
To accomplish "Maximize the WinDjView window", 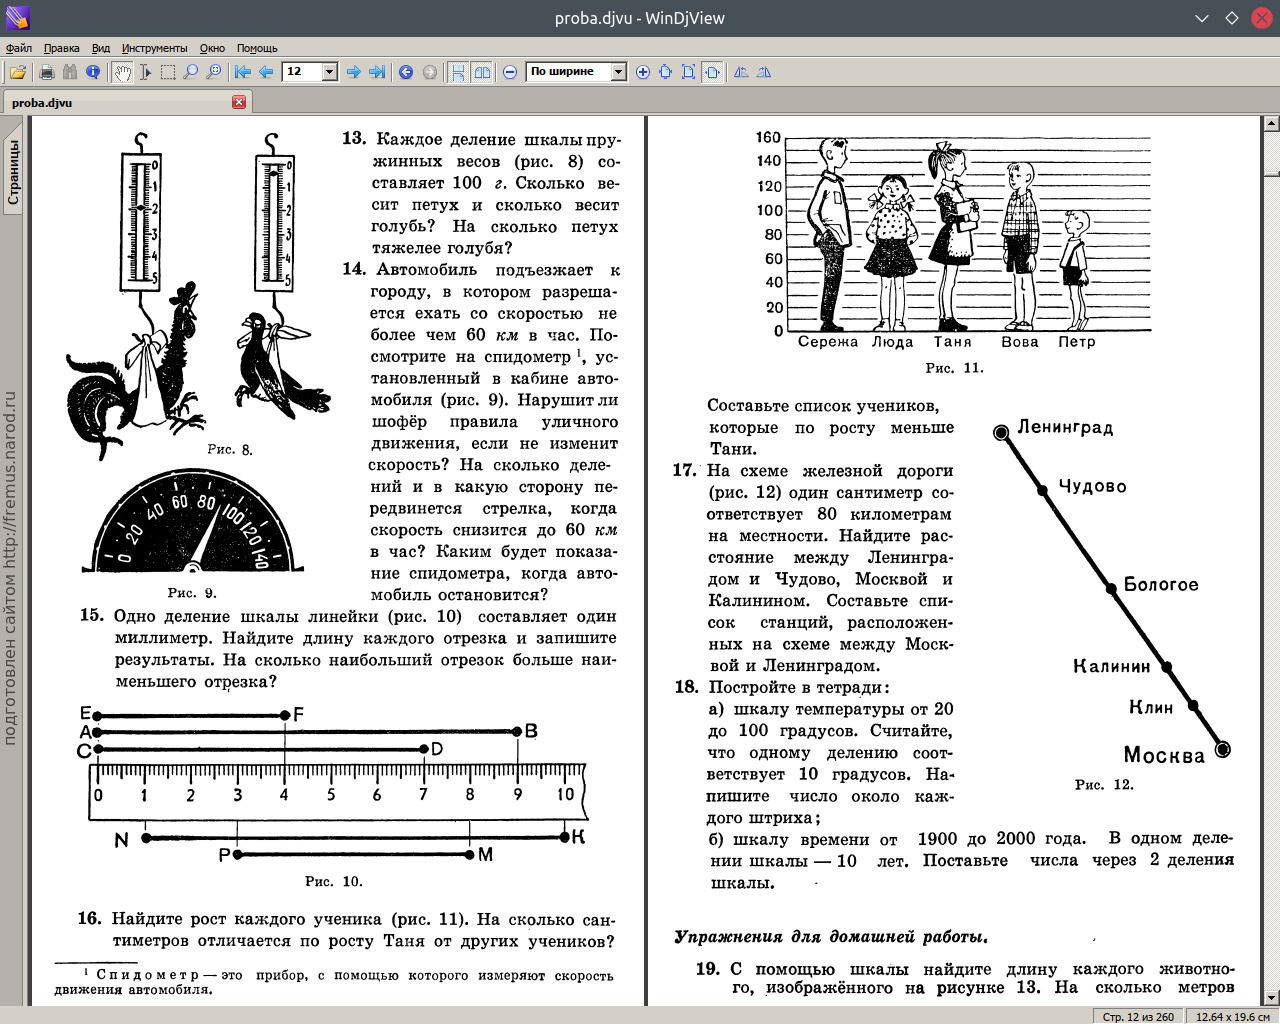I will [1232, 18].
